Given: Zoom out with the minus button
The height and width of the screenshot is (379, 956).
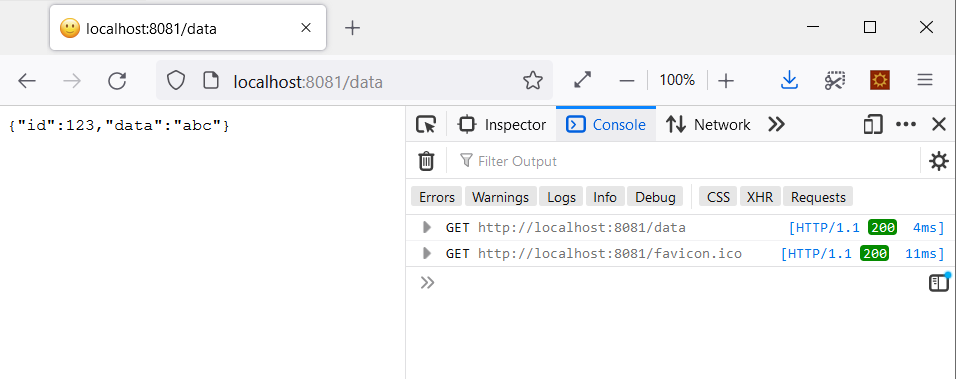Looking at the screenshot, I should coord(627,80).
